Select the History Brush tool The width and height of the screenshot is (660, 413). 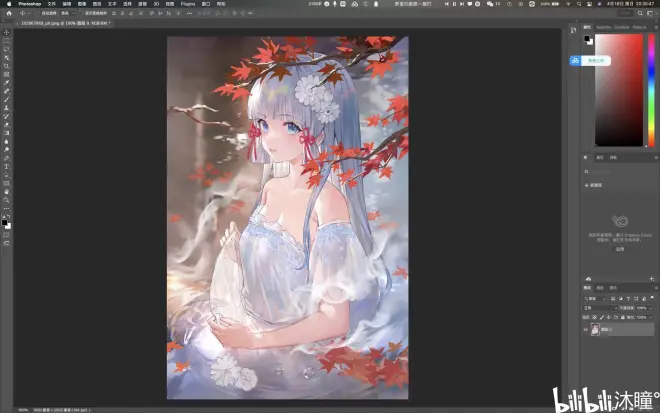(6, 117)
